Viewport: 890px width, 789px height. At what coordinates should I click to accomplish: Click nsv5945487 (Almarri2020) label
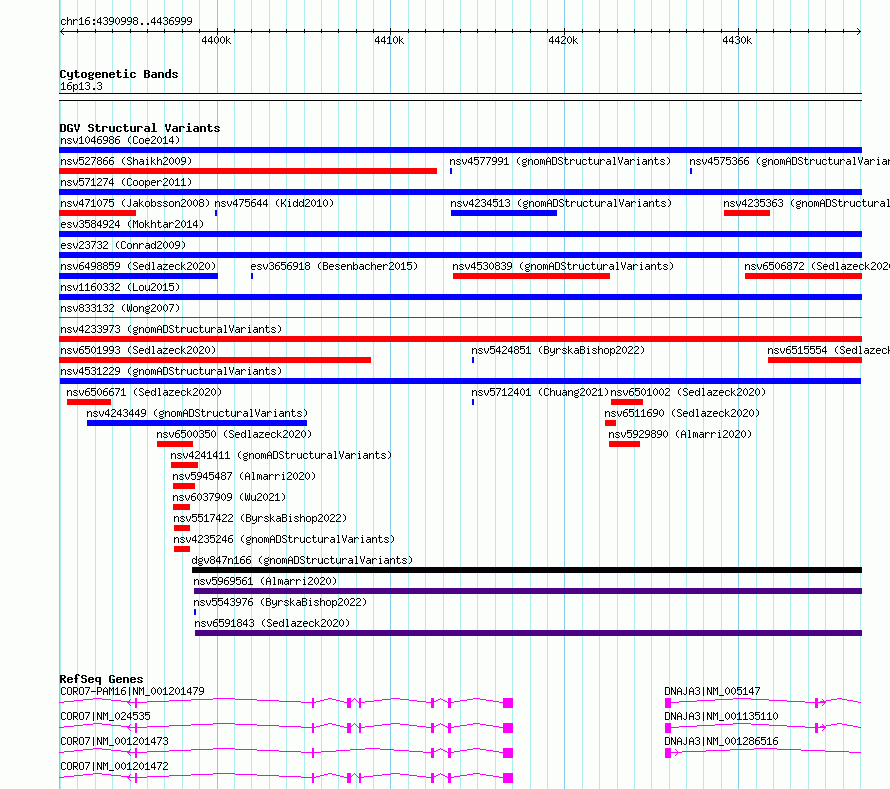(244, 476)
